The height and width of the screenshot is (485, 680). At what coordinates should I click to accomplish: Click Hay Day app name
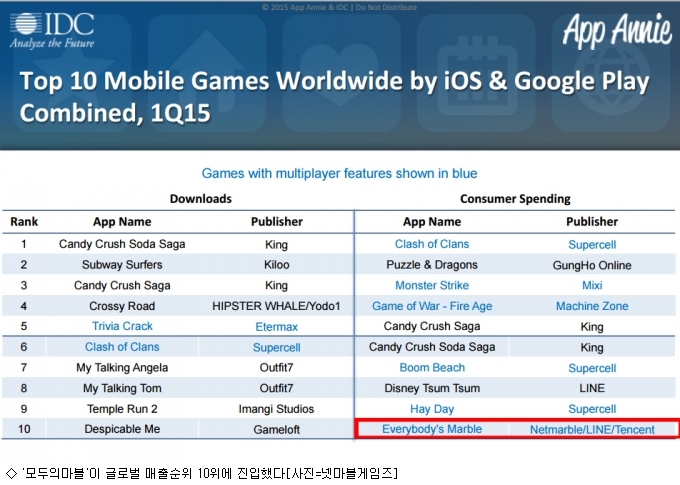[432, 409]
